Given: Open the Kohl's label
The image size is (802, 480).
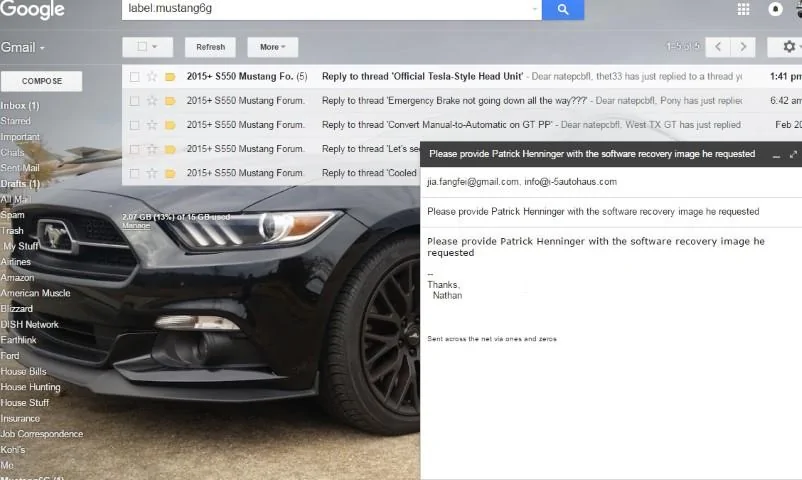Looking at the screenshot, I should 13,450.
